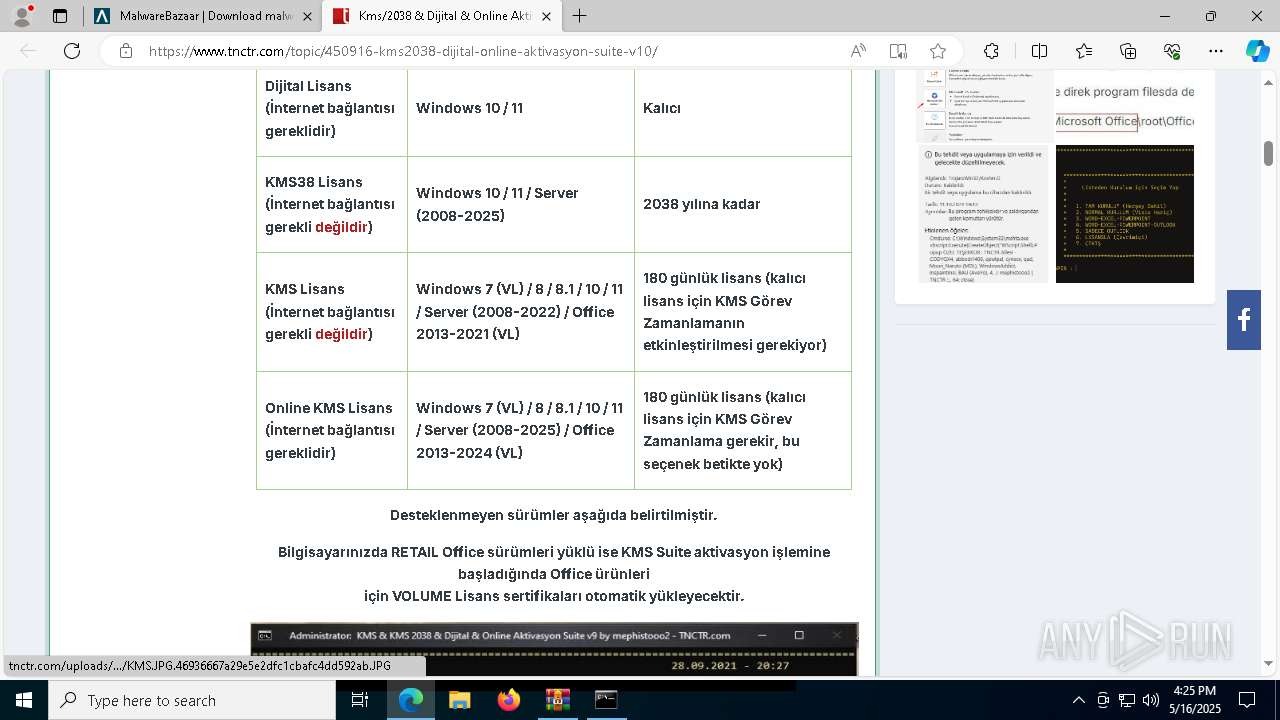Open File Explorer from the taskbar

coord(459,700)
